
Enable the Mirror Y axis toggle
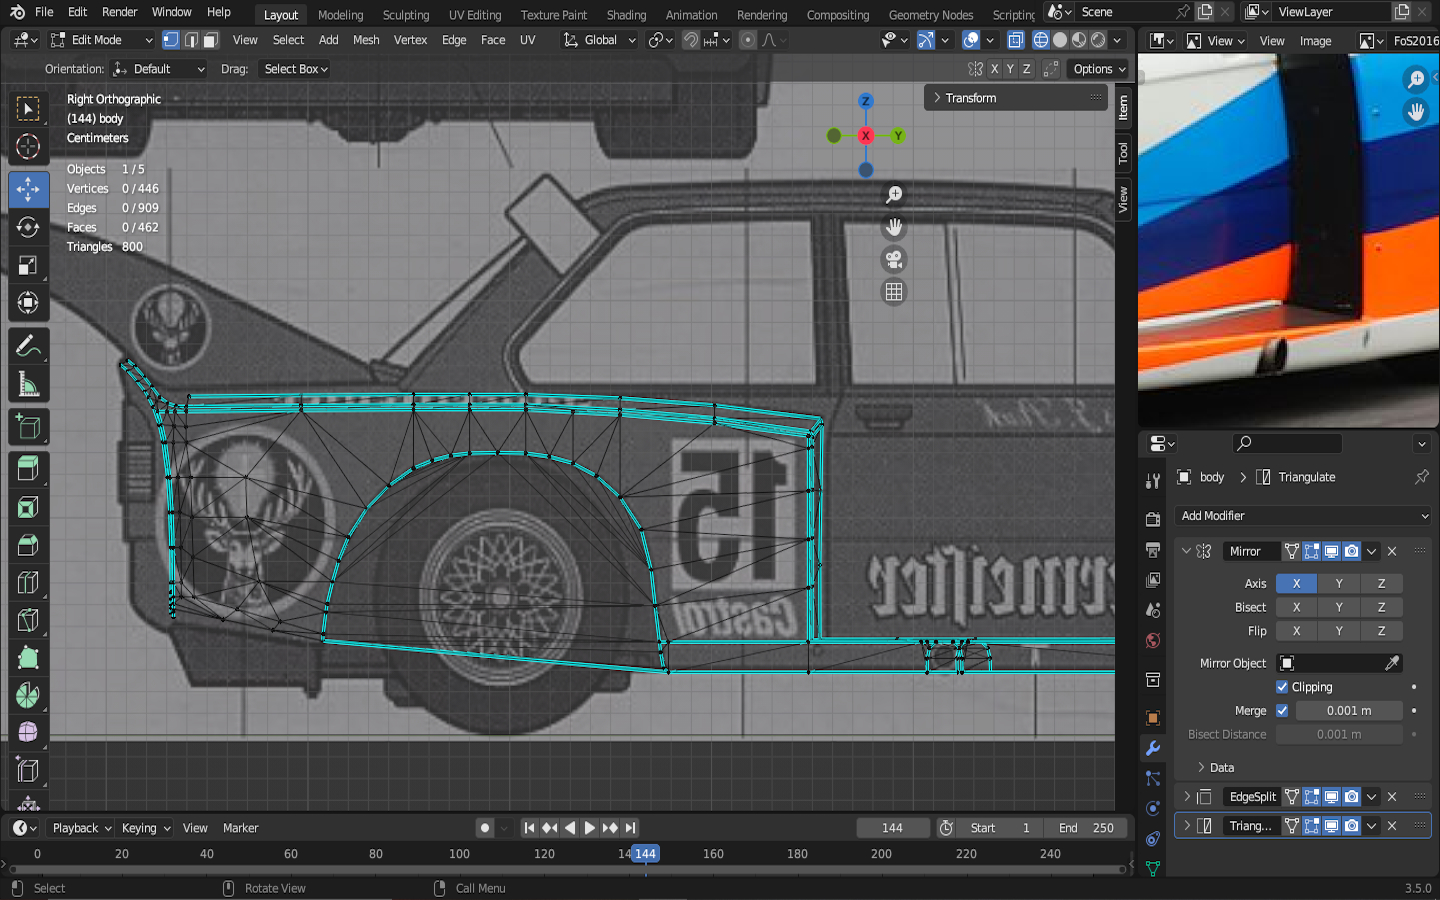[x=1339, y=584]
